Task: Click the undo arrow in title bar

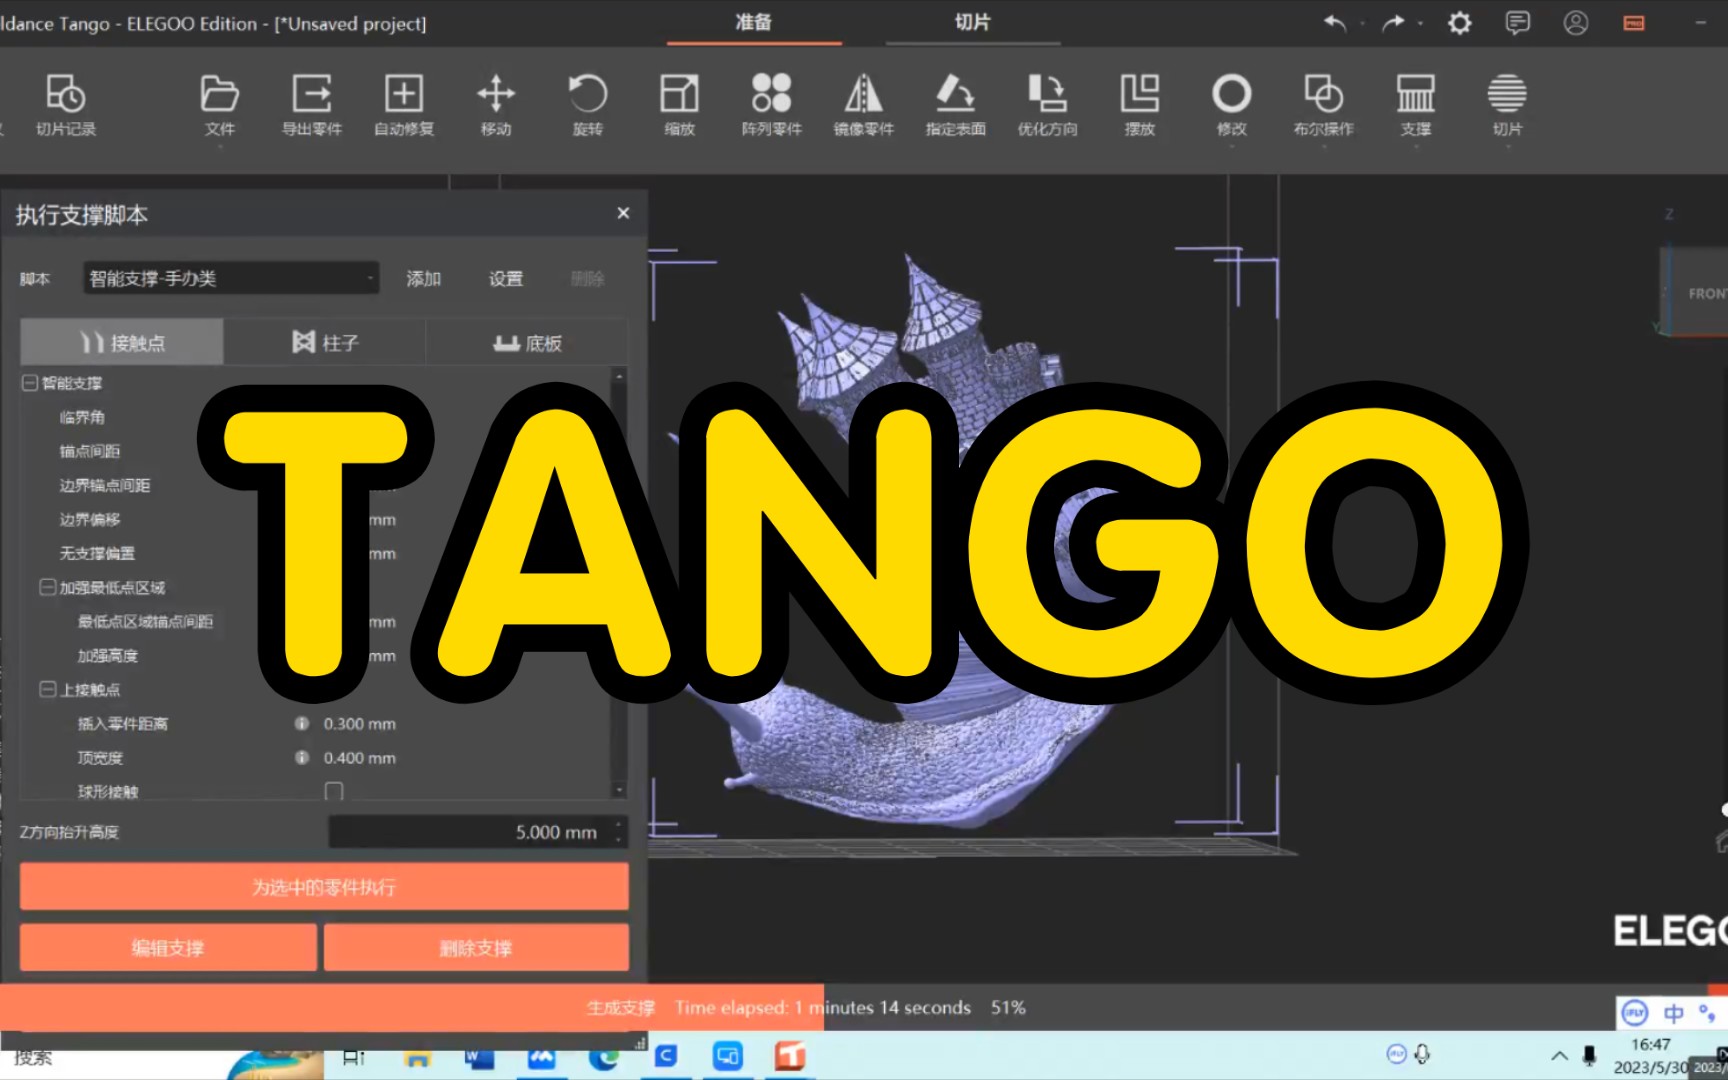Action: point(1335,22)
